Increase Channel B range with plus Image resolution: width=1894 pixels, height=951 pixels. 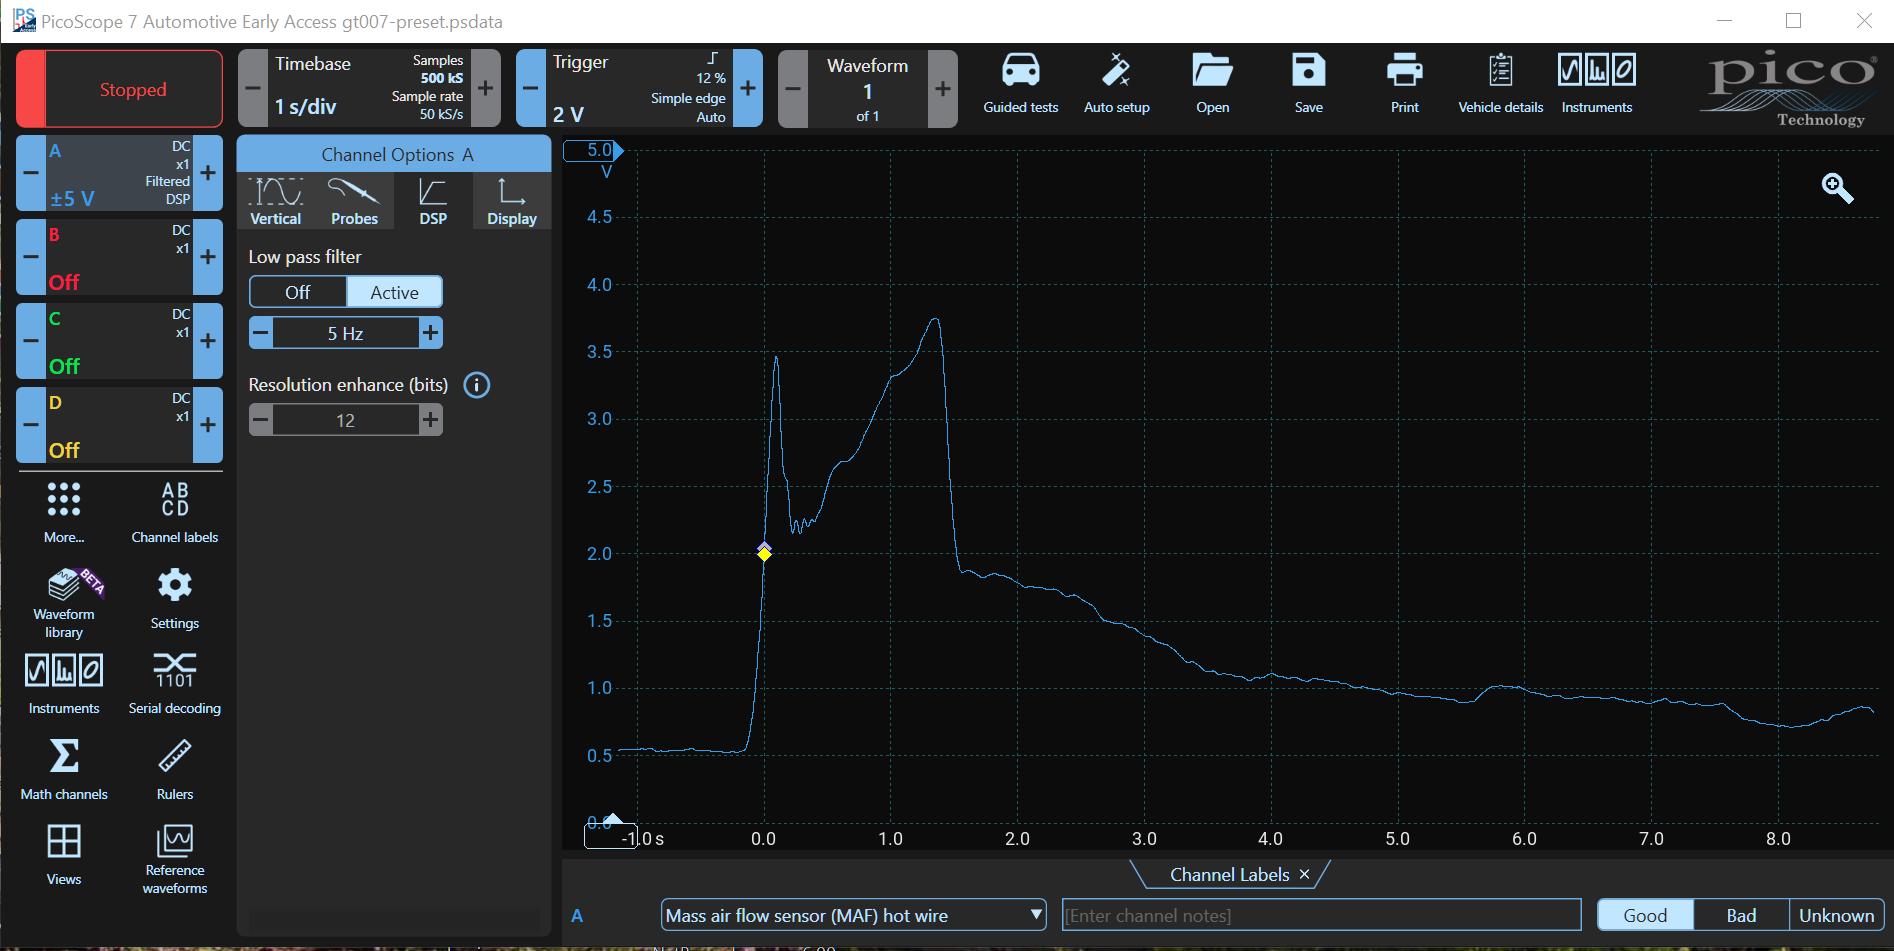[208, 257]
